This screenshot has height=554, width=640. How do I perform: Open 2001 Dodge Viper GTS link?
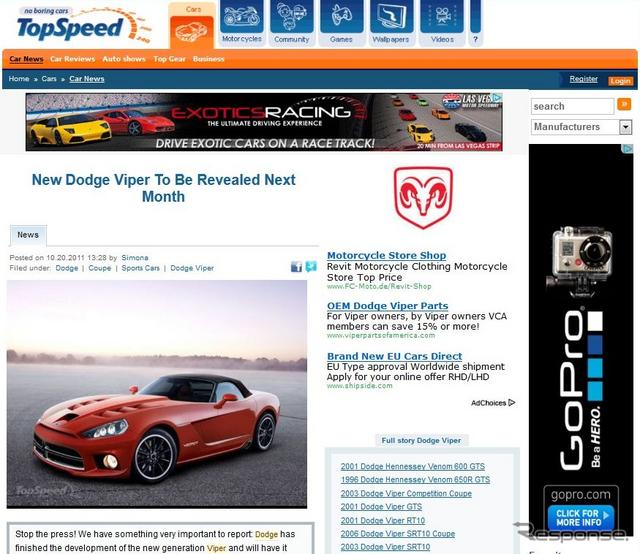tap(381, 507)
